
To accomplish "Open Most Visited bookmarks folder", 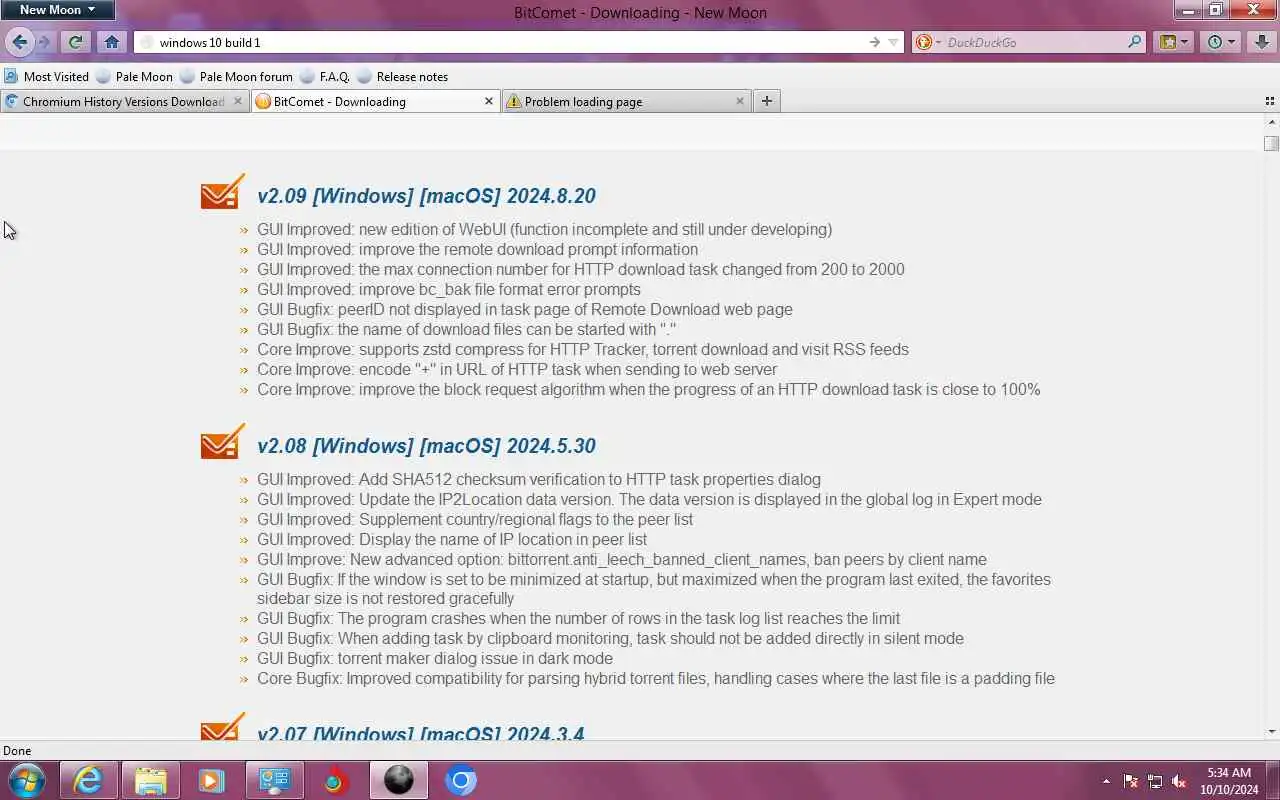I will 47,76.
